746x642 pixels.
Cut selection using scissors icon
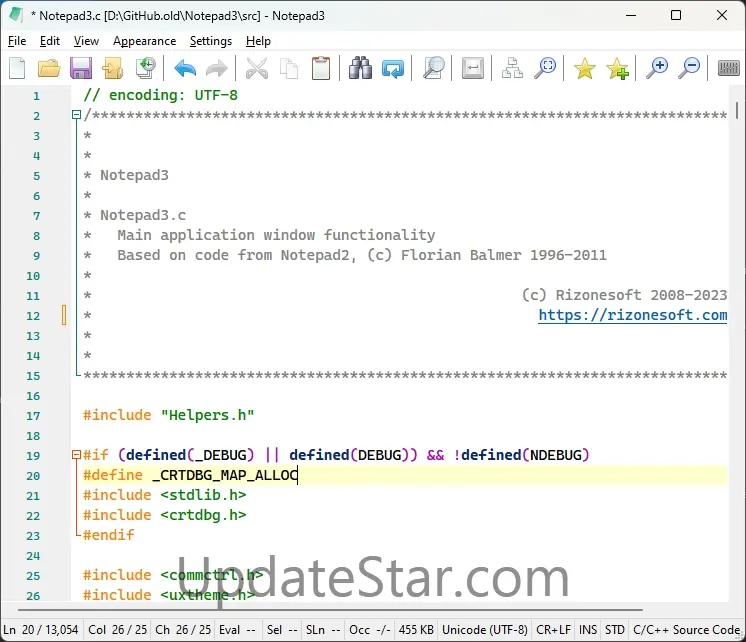257,68
